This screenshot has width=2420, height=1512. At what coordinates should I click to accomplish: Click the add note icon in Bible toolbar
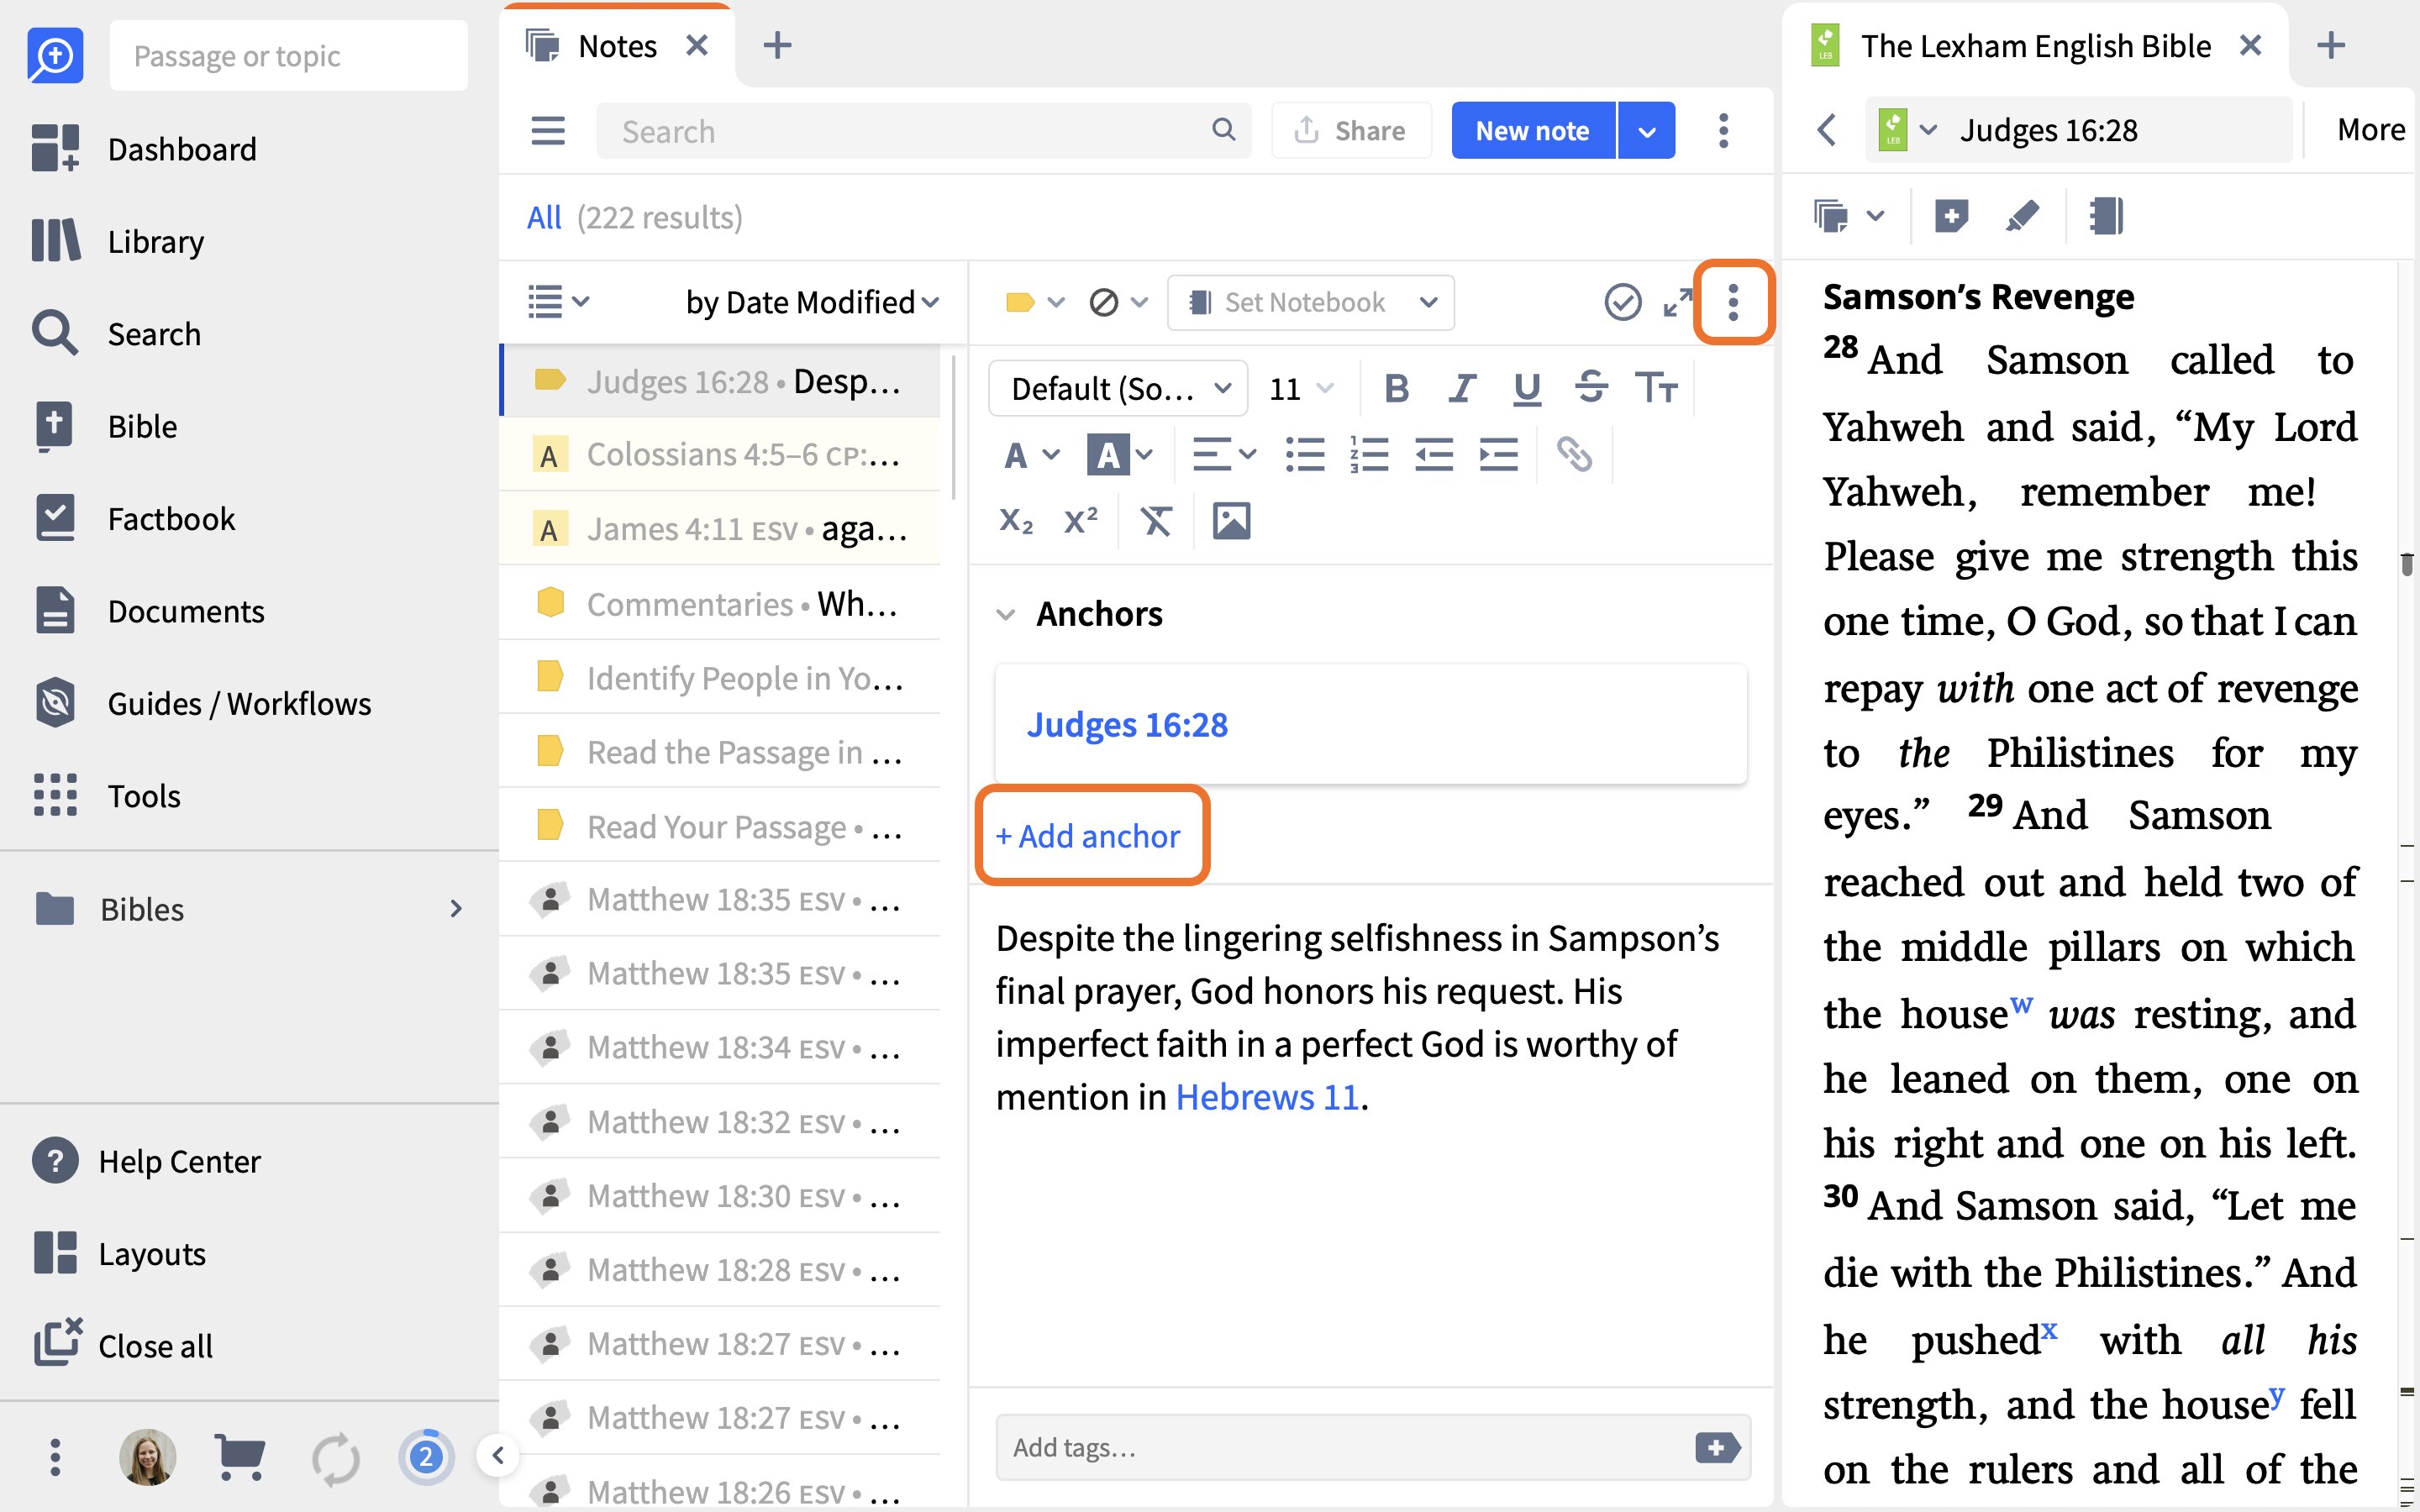[x=1951, y=216]
